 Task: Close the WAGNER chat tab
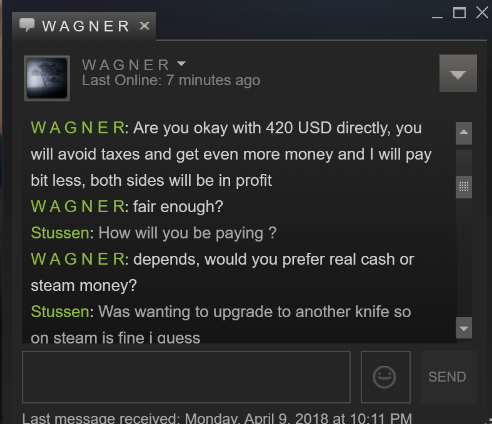point(144,26)
